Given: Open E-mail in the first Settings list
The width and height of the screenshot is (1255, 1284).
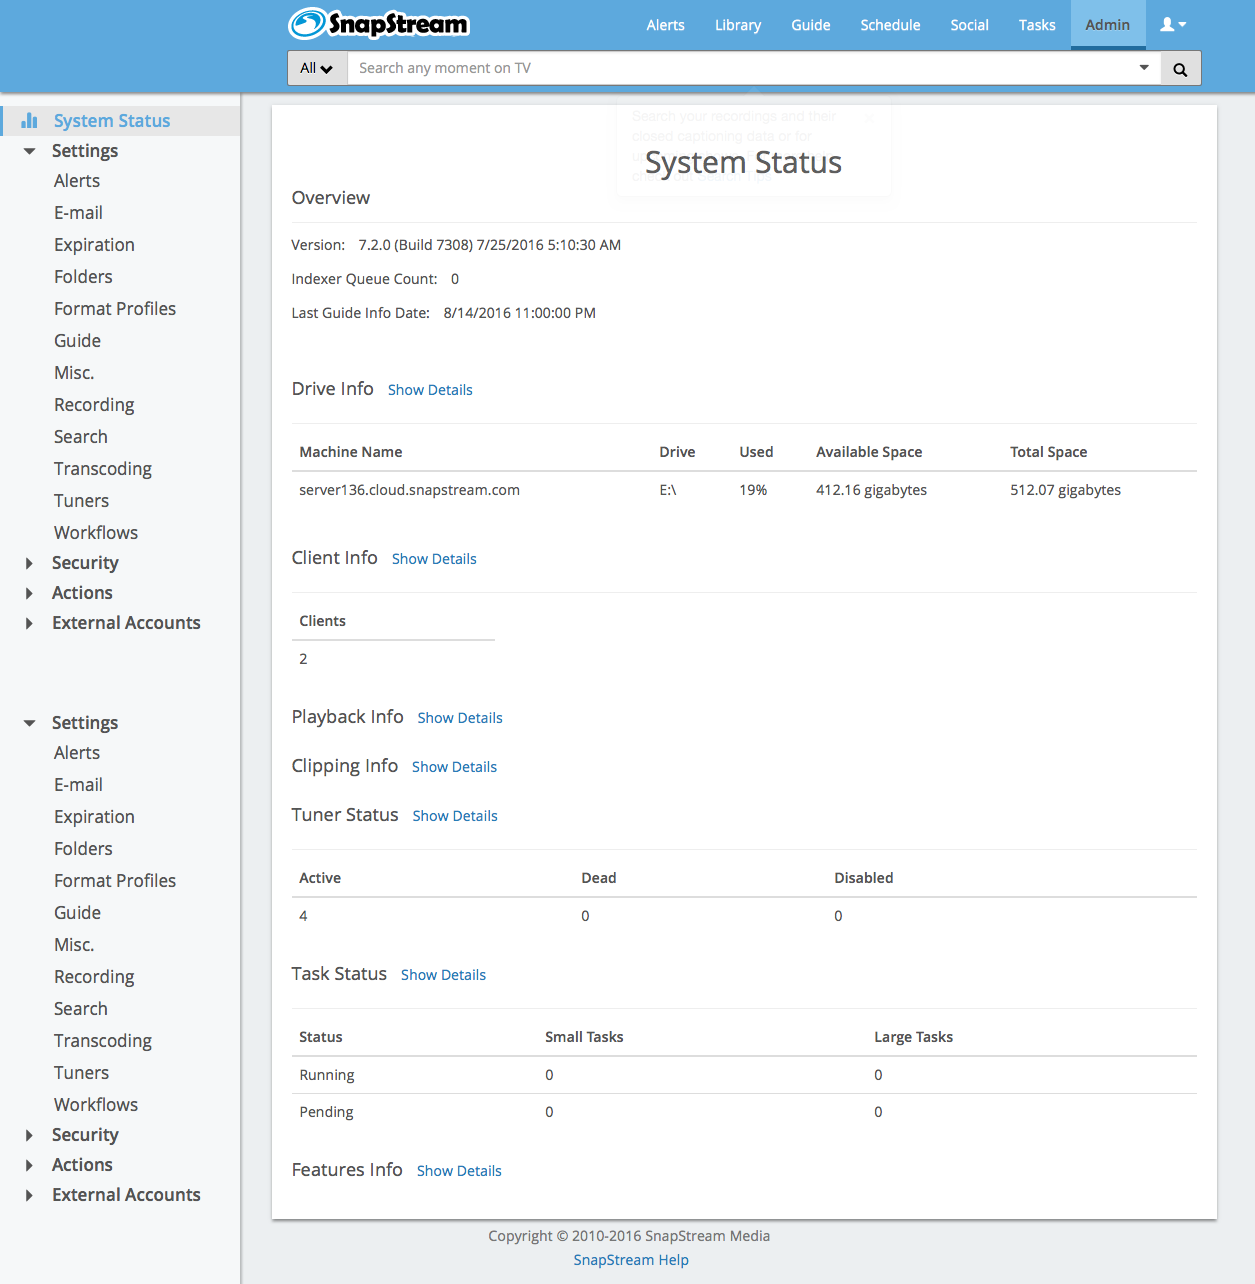Looking at the screenshot, I should (79, 213).
